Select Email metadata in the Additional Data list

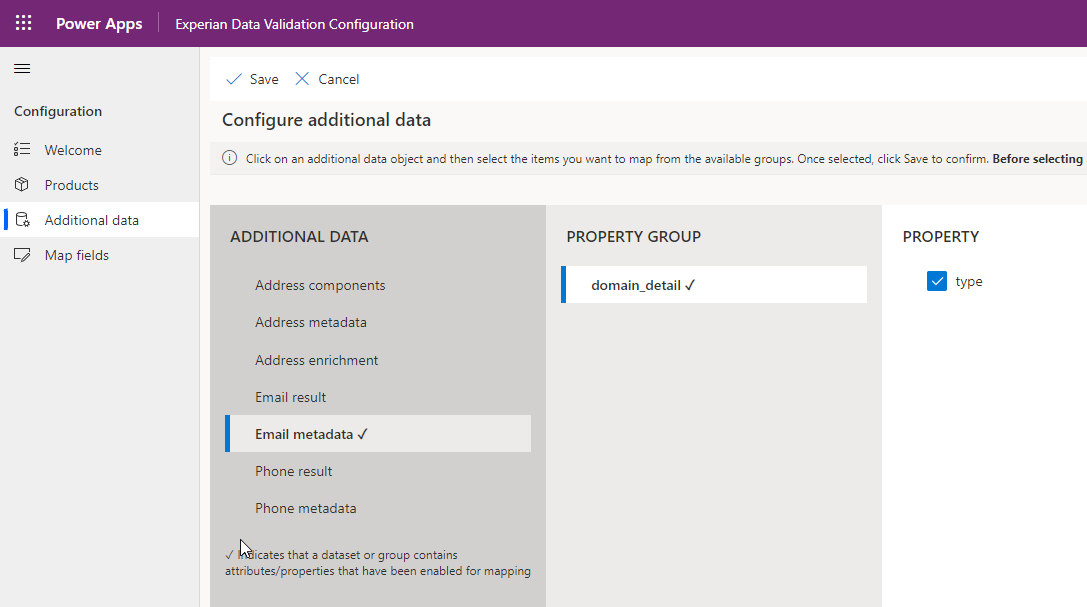[311, 433]
